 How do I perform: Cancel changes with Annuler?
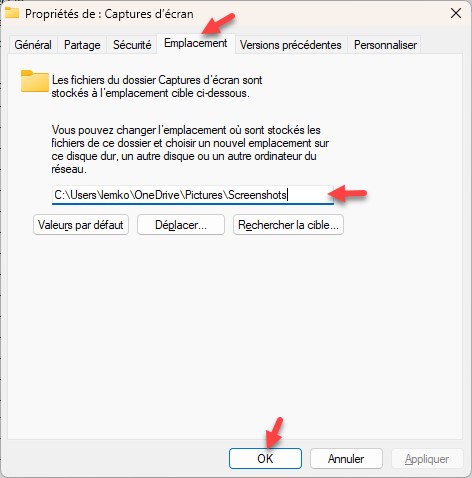346,459
